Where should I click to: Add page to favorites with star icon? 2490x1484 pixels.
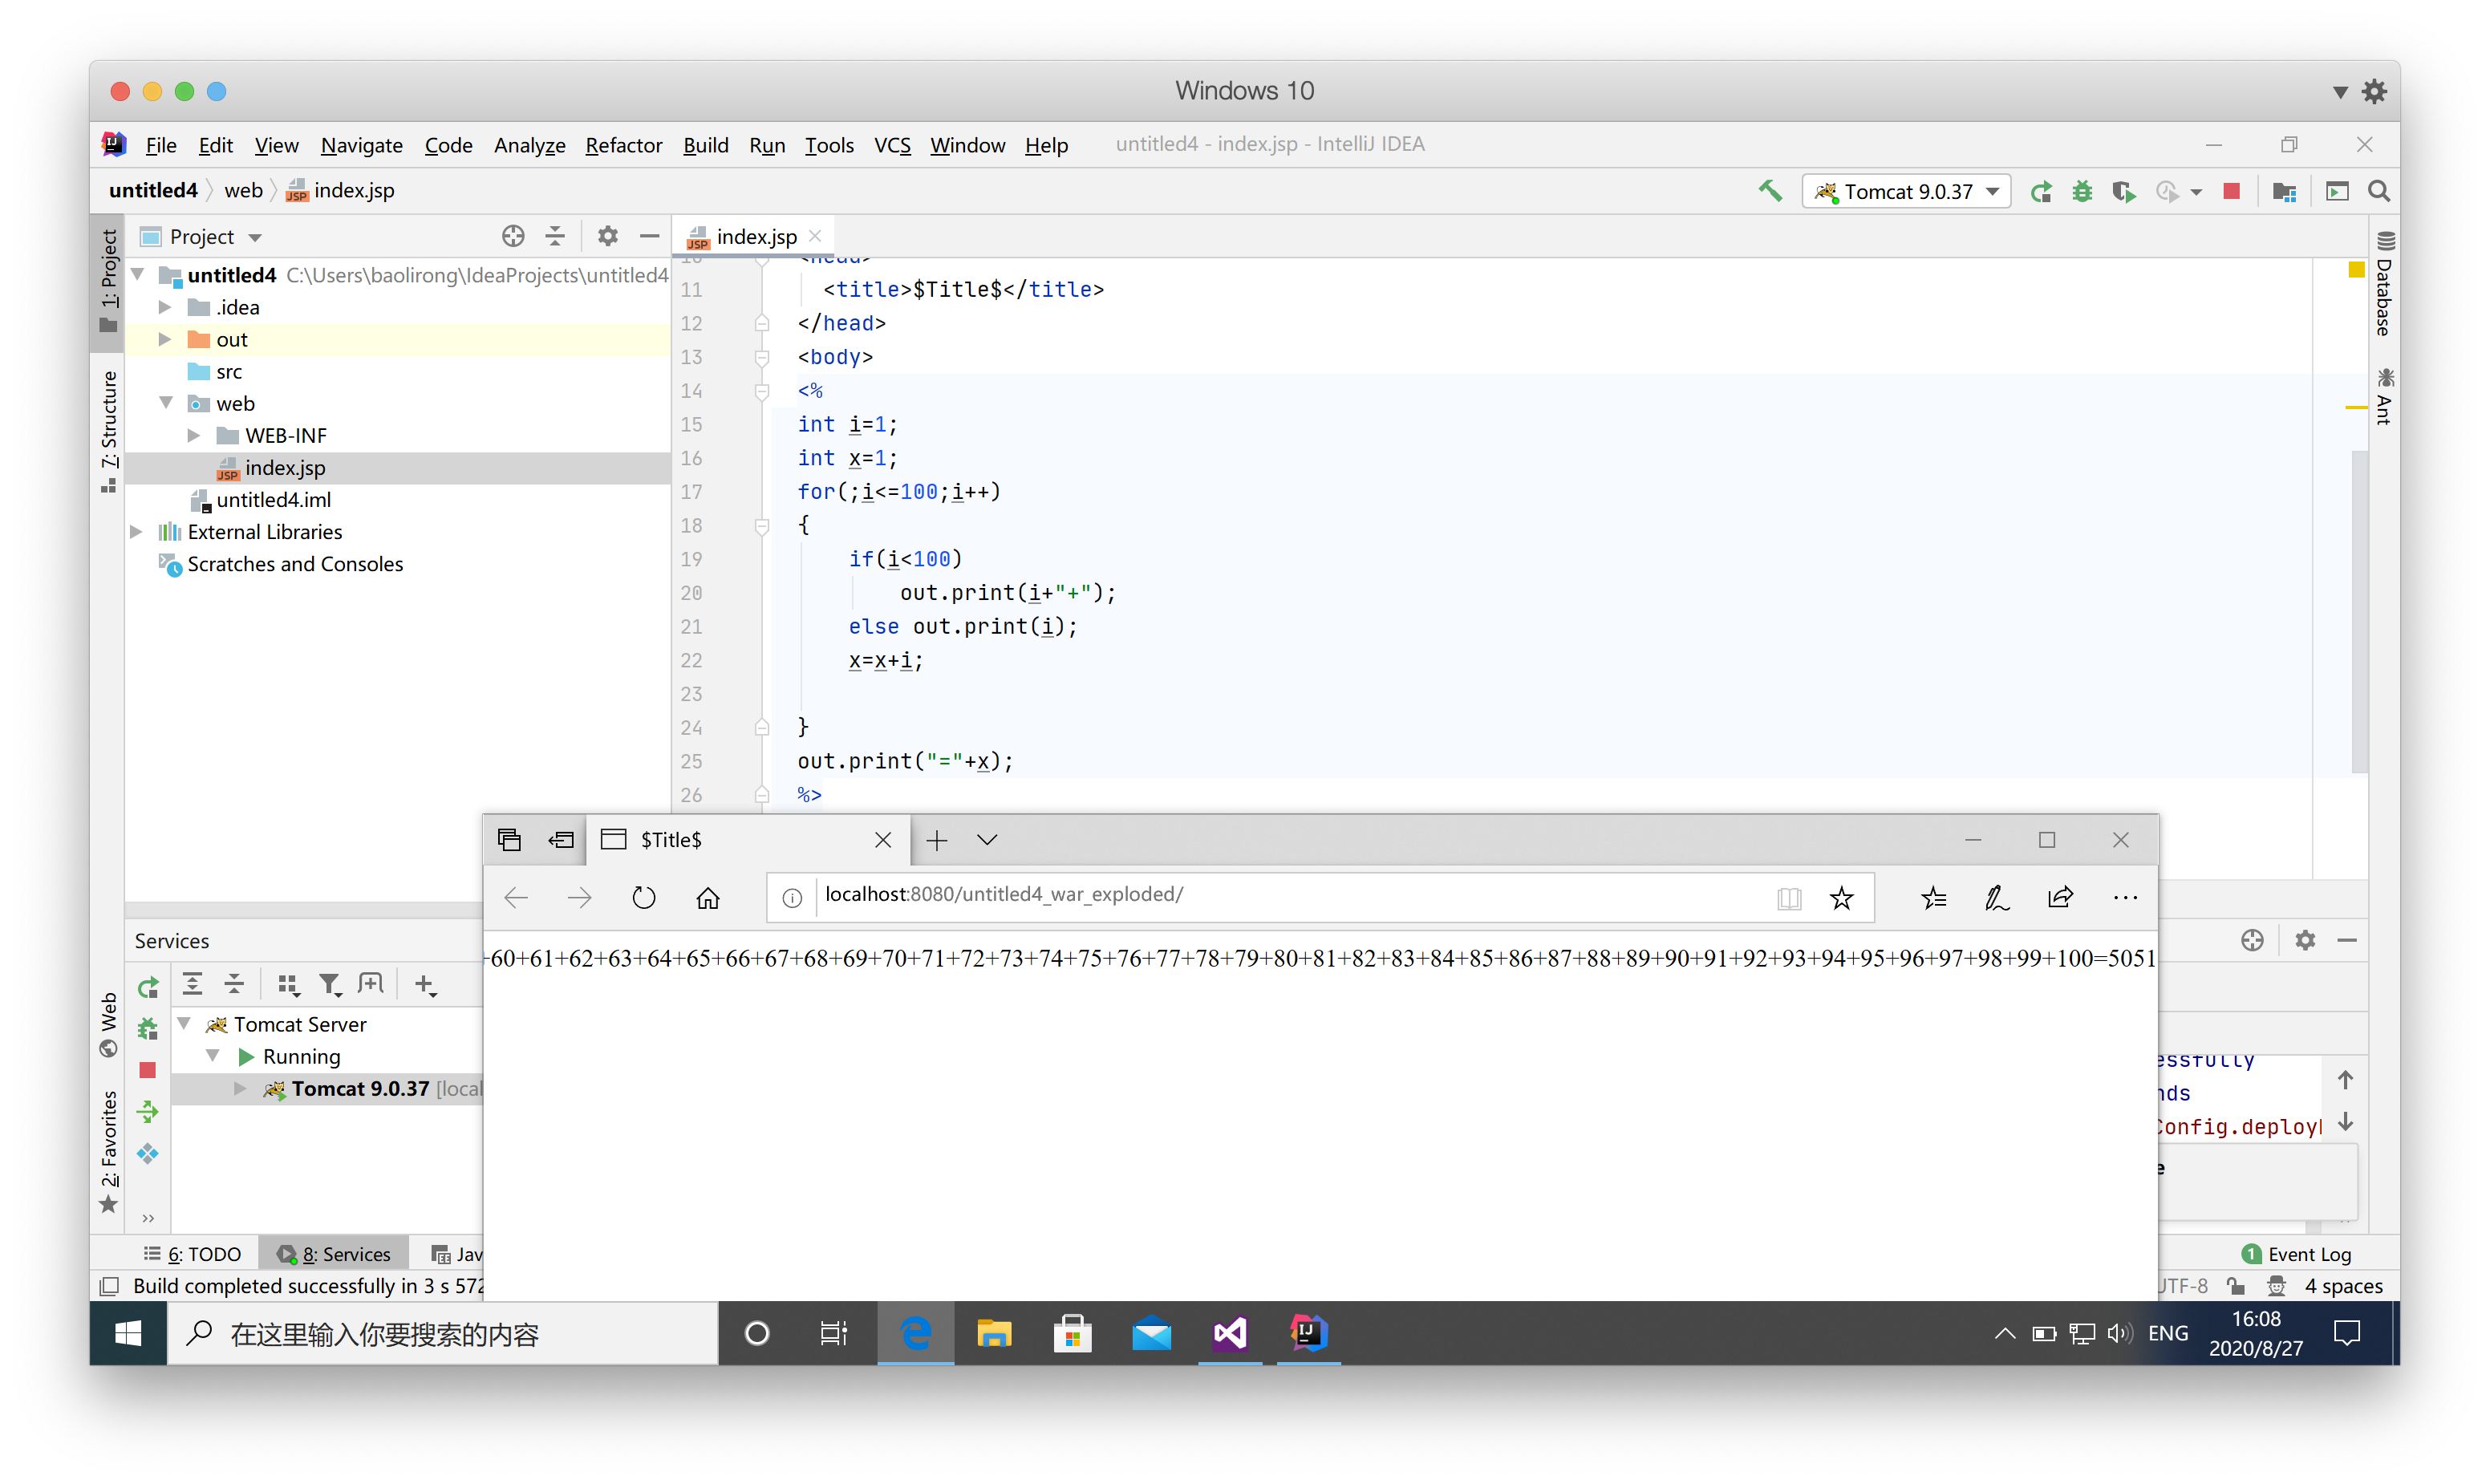(1841, 897)
